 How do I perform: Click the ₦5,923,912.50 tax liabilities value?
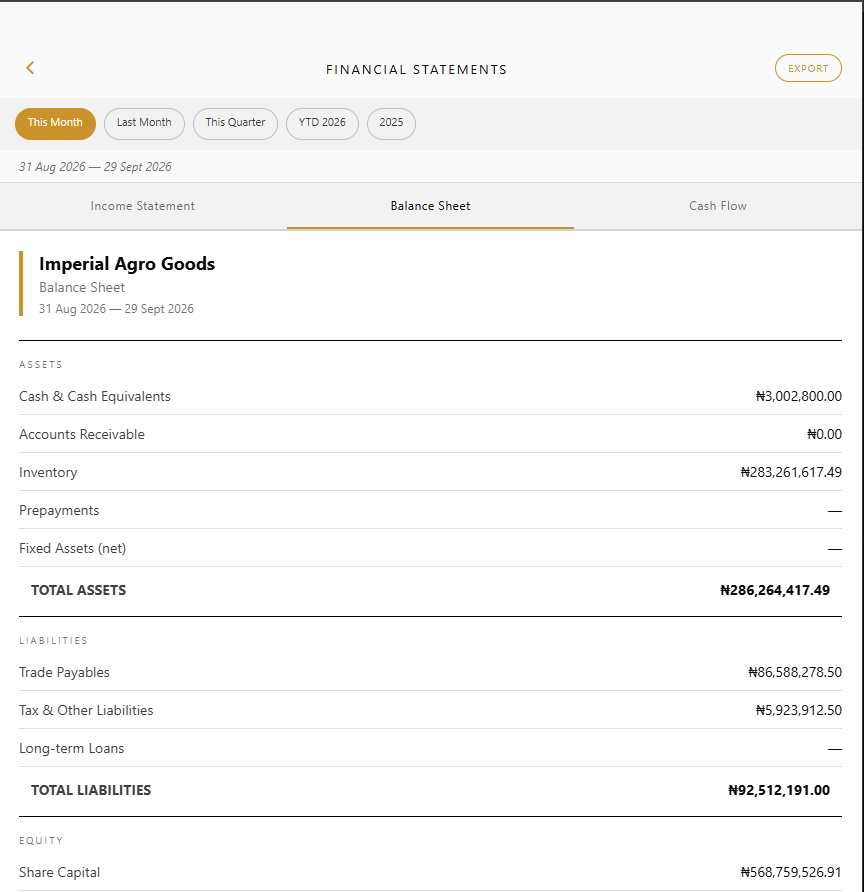click(798, 711)
